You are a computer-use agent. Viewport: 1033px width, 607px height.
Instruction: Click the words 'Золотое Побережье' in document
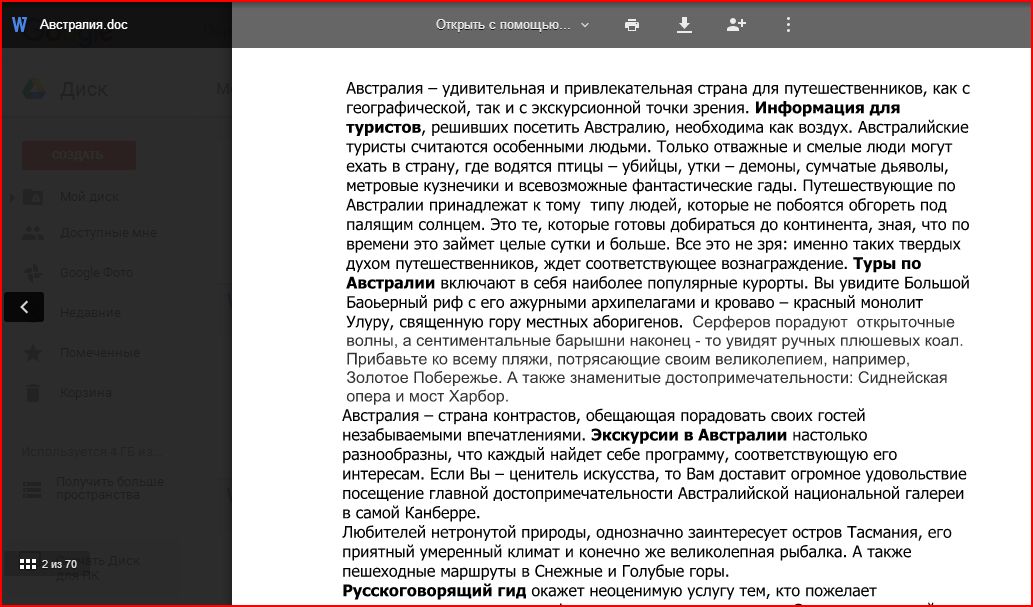pyautogui.click(x=422, y=378)
